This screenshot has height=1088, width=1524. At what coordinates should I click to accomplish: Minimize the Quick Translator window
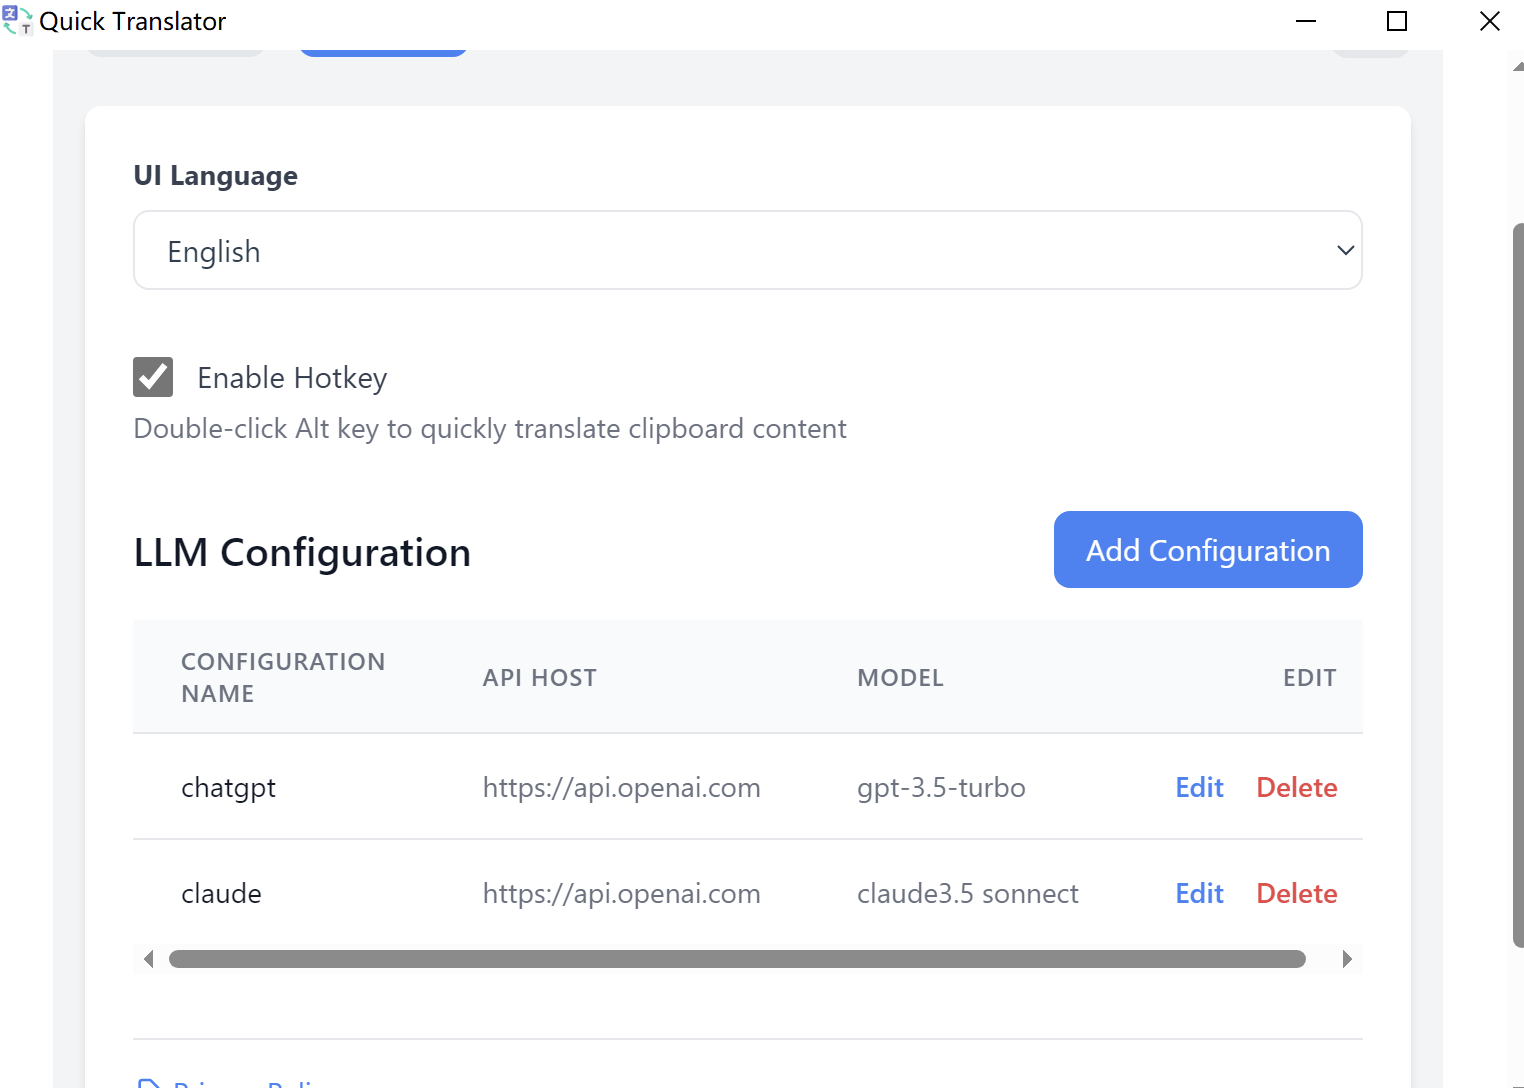tap(1305, 21)
